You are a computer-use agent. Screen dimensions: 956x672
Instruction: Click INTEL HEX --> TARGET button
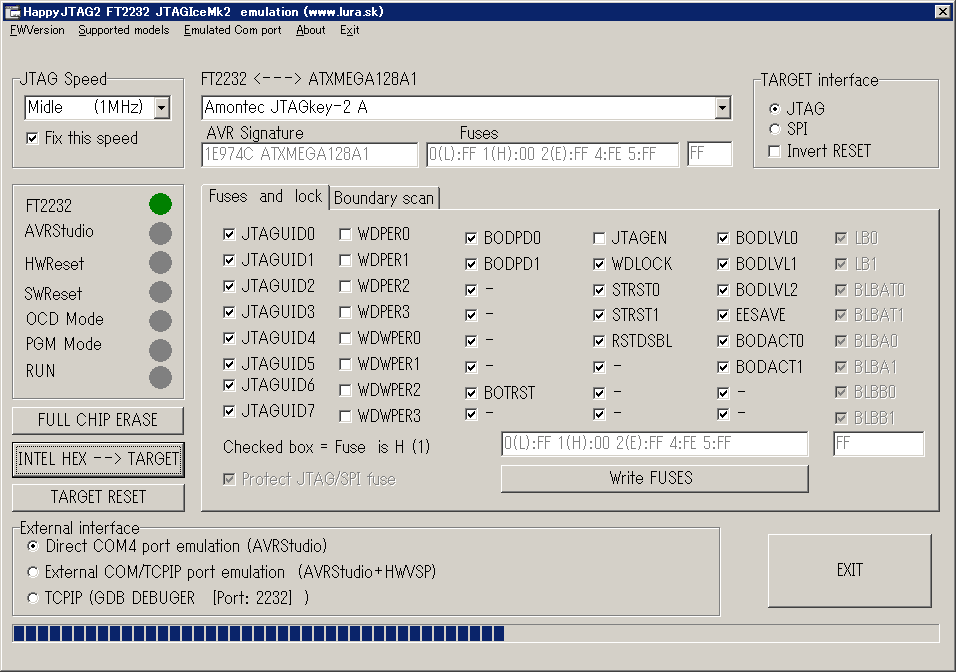98,459
